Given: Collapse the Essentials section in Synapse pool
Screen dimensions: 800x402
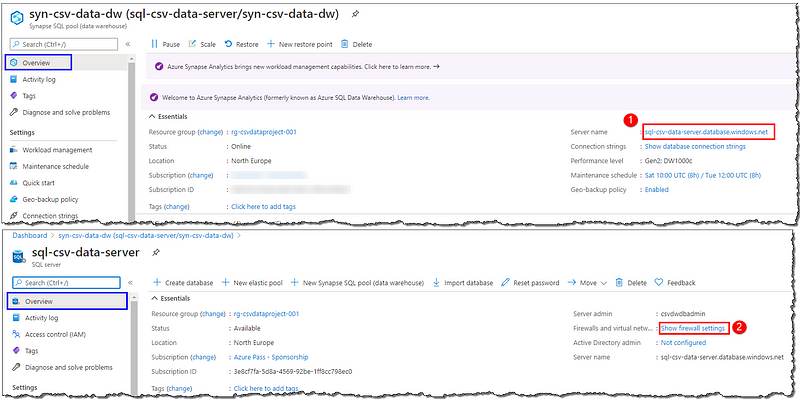Looking at the screenshot, I should point(152,116).
